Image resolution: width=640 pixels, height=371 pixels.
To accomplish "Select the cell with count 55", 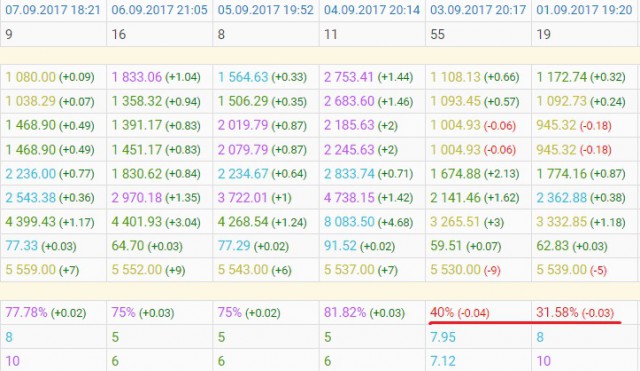I will 478,34.
